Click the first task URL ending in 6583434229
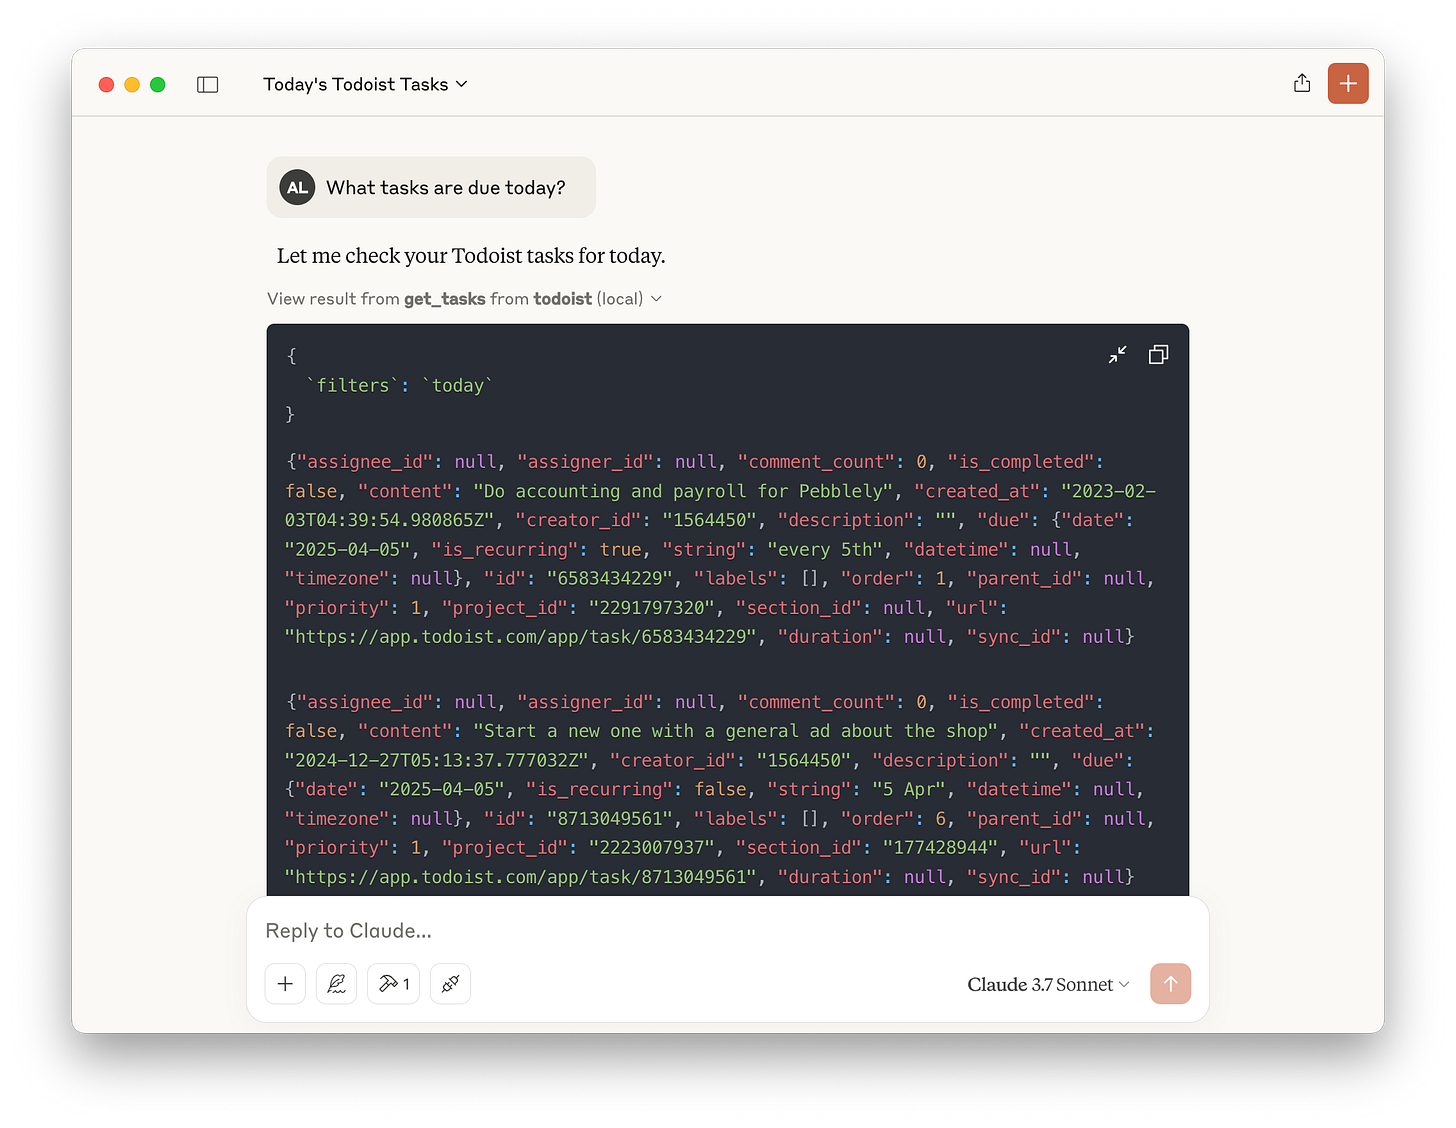Viewport: 1456px width, 1128px height. point(522,637)
